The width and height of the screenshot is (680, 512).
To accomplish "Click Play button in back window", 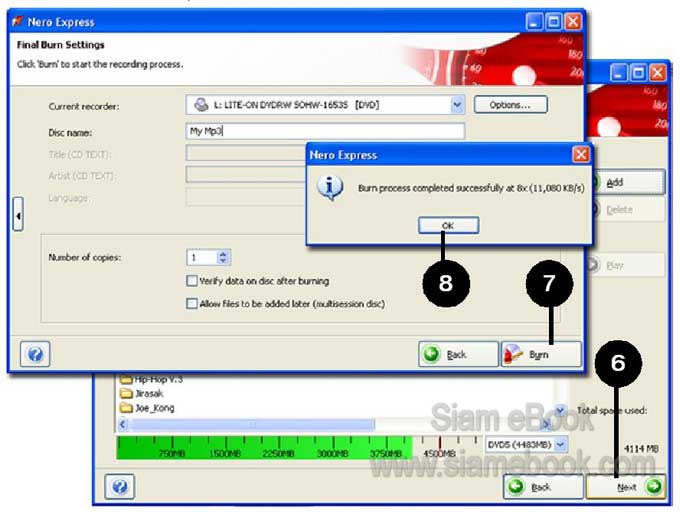I will (x=626, y=265).
